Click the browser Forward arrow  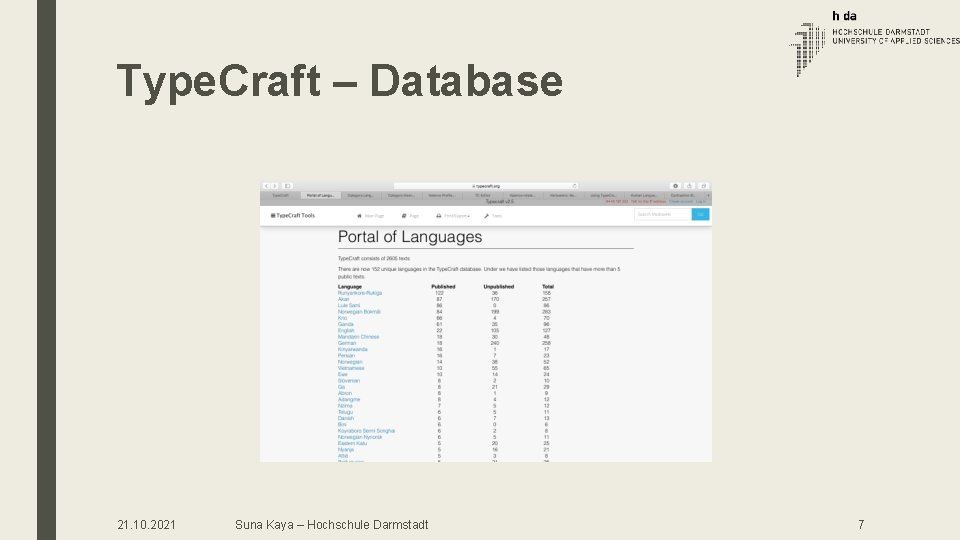point(275,186)
